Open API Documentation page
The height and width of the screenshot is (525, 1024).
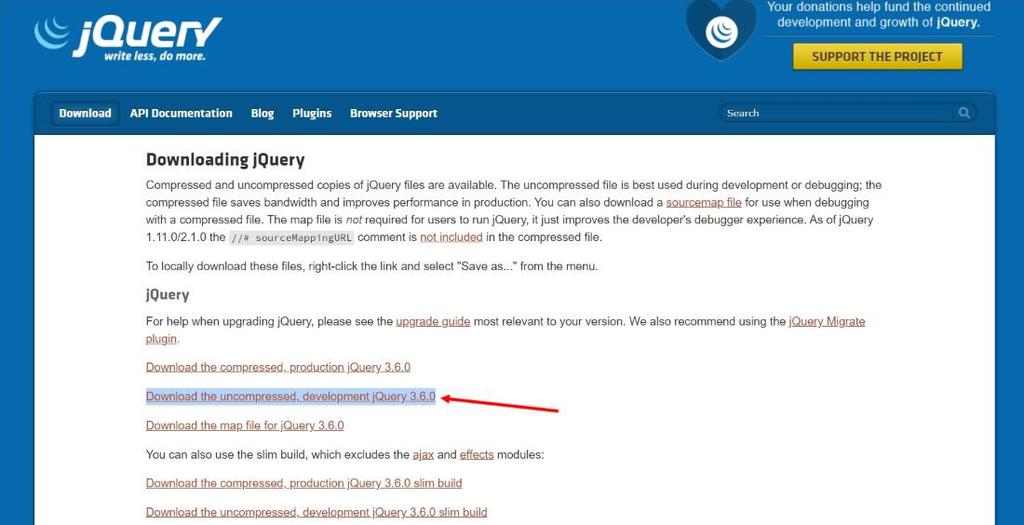click(181, 113)
